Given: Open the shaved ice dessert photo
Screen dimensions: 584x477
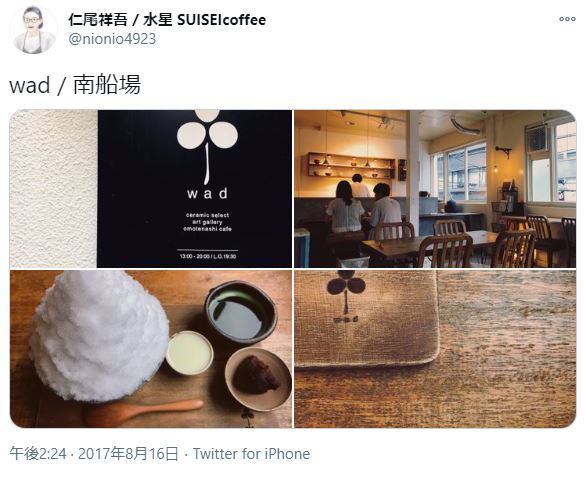Looking at the screenshot, I should (x=151, y=349).
